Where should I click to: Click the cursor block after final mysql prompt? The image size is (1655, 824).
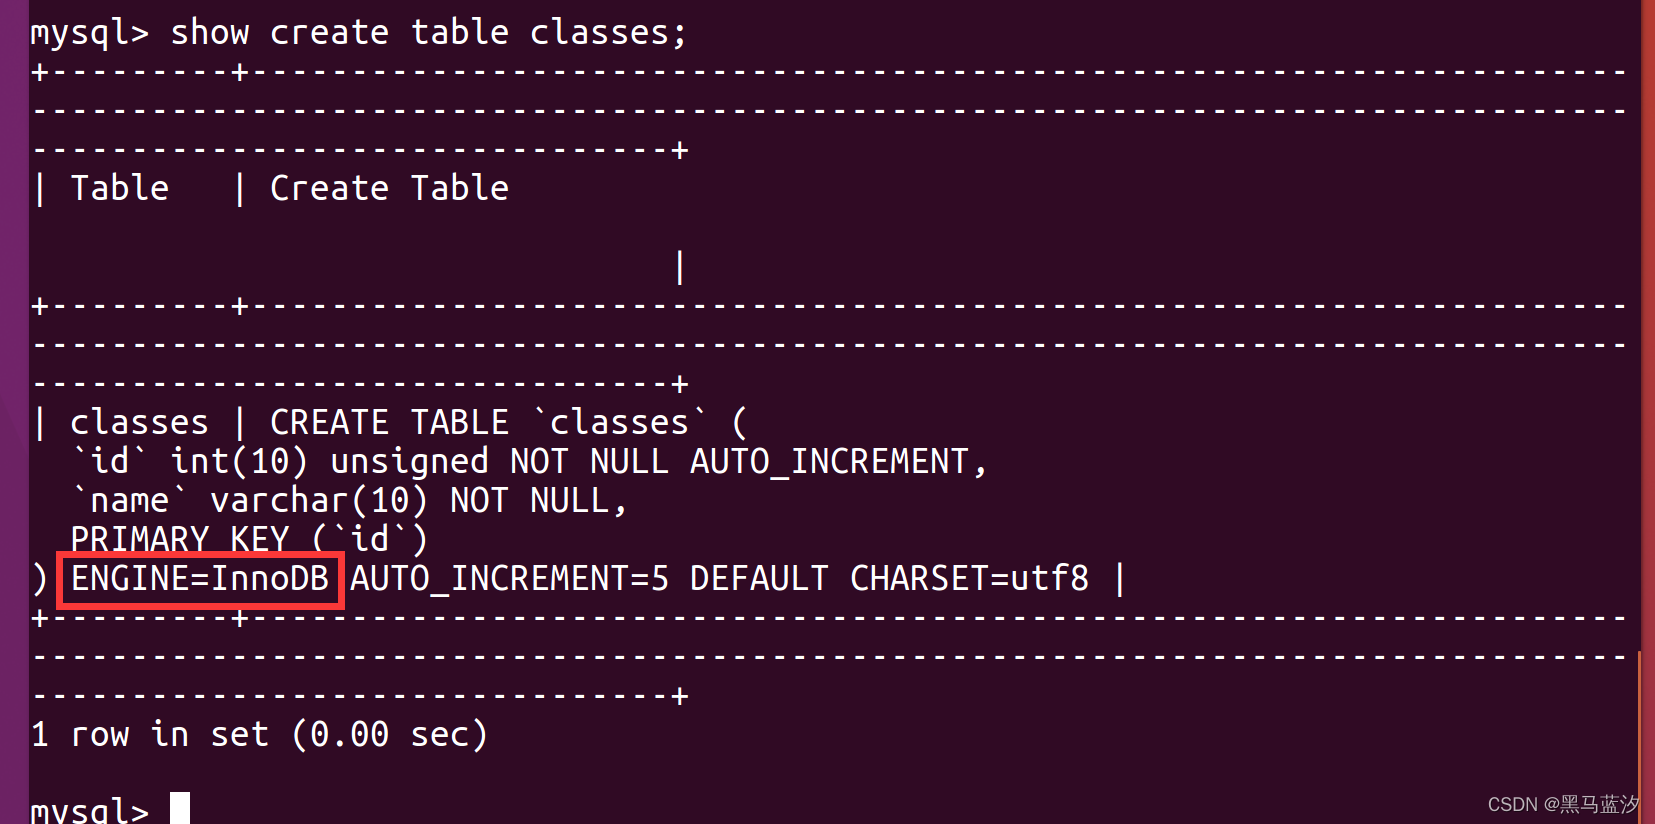(x=180, y=808)
